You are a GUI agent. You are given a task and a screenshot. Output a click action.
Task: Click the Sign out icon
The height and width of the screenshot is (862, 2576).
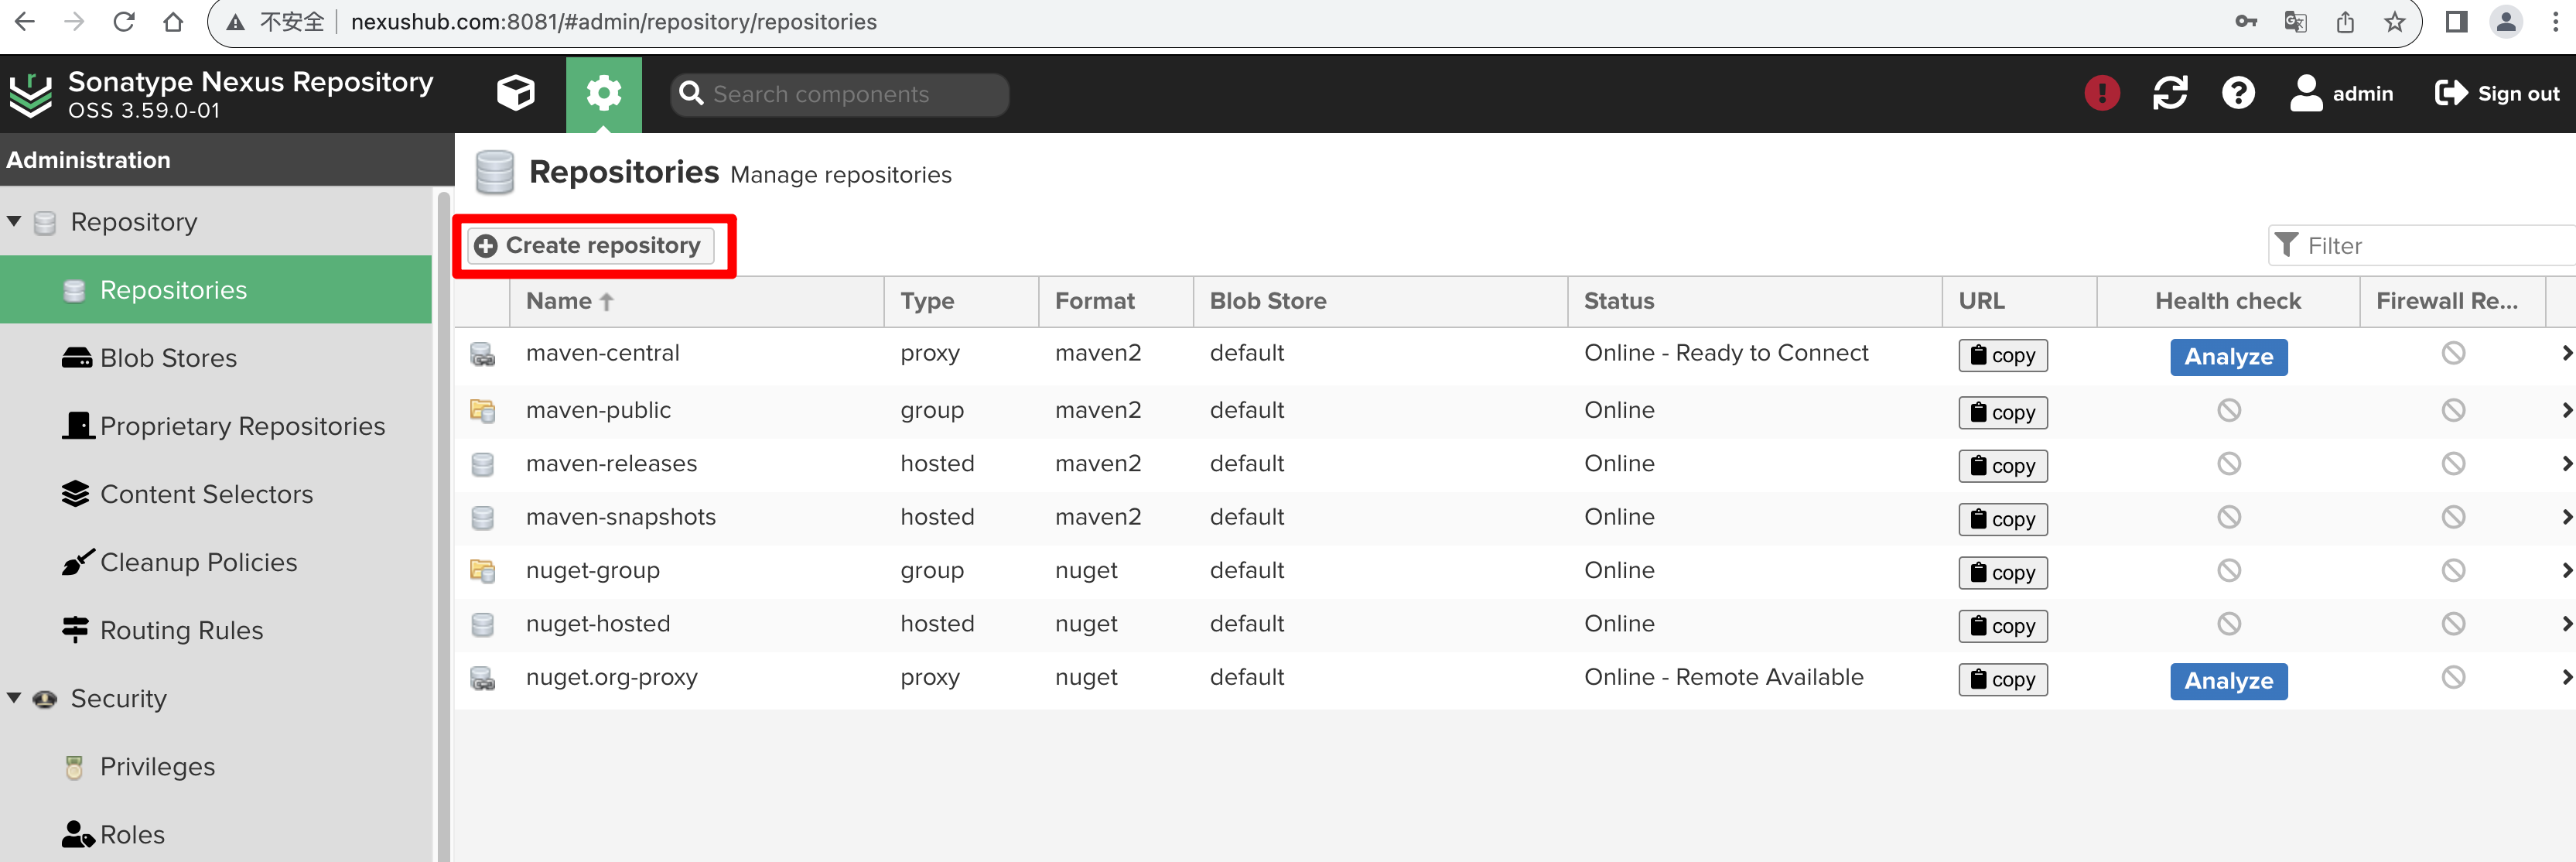click(2450, 93)
